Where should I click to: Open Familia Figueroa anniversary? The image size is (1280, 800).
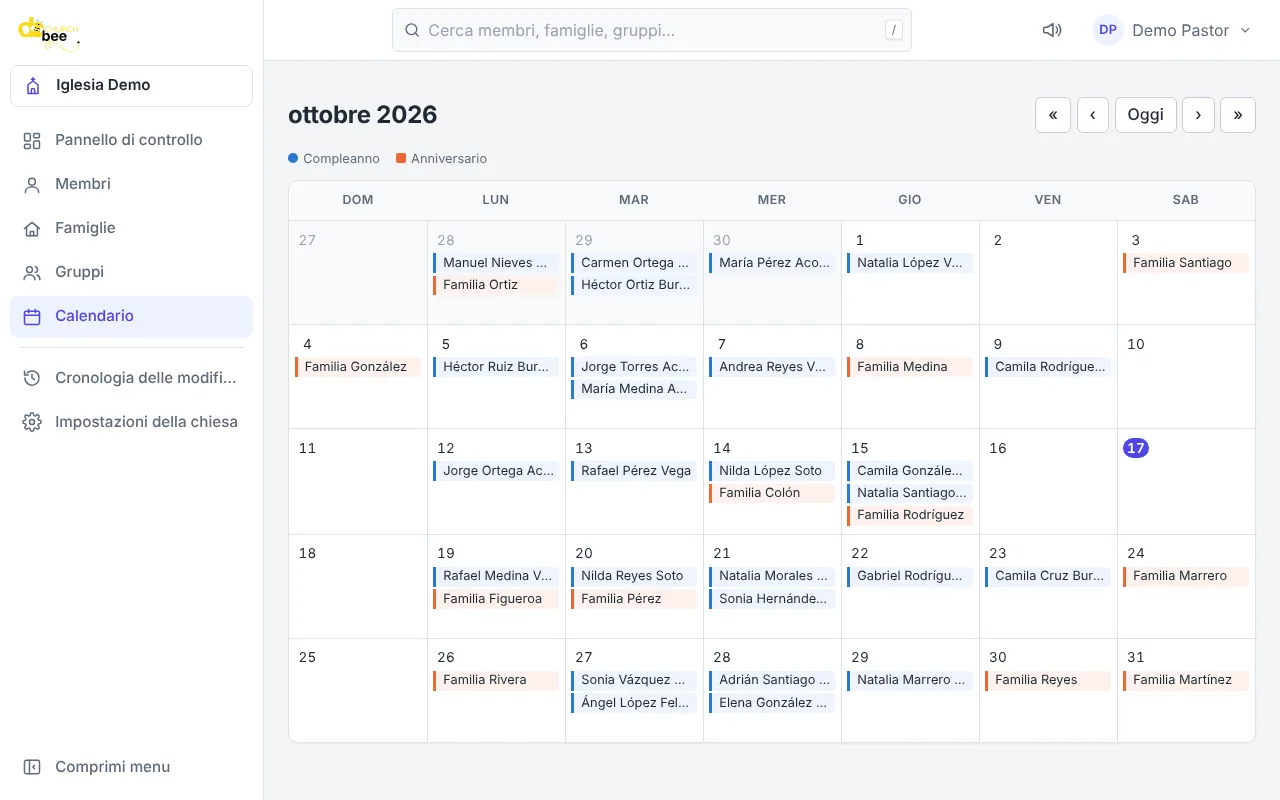[496, 599]
